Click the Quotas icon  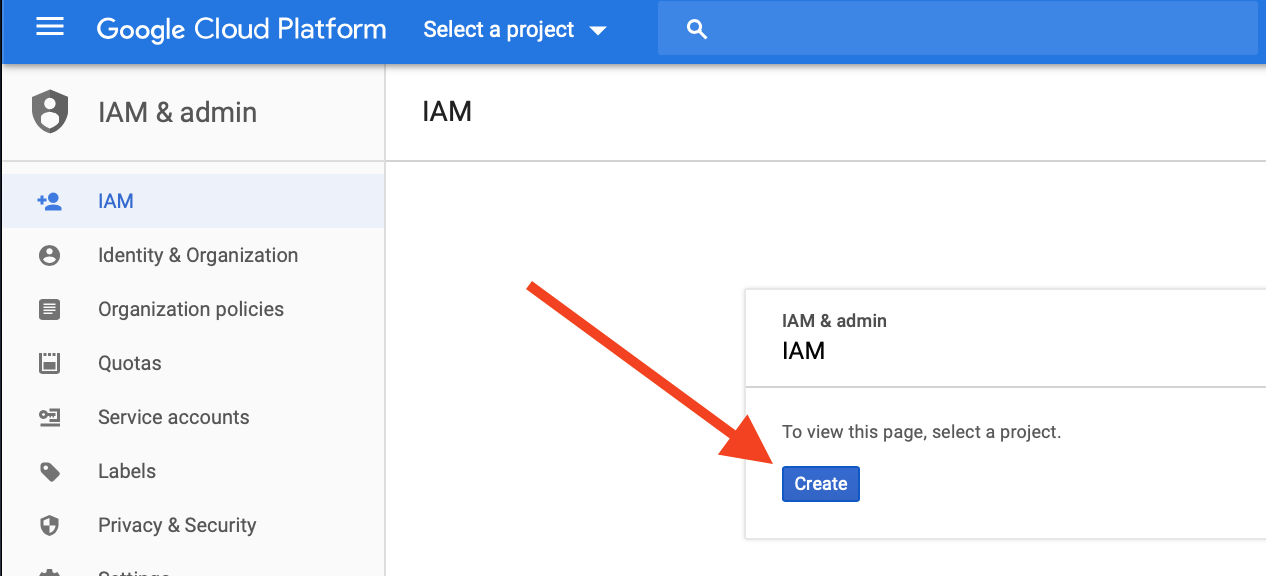pos(49,363)
